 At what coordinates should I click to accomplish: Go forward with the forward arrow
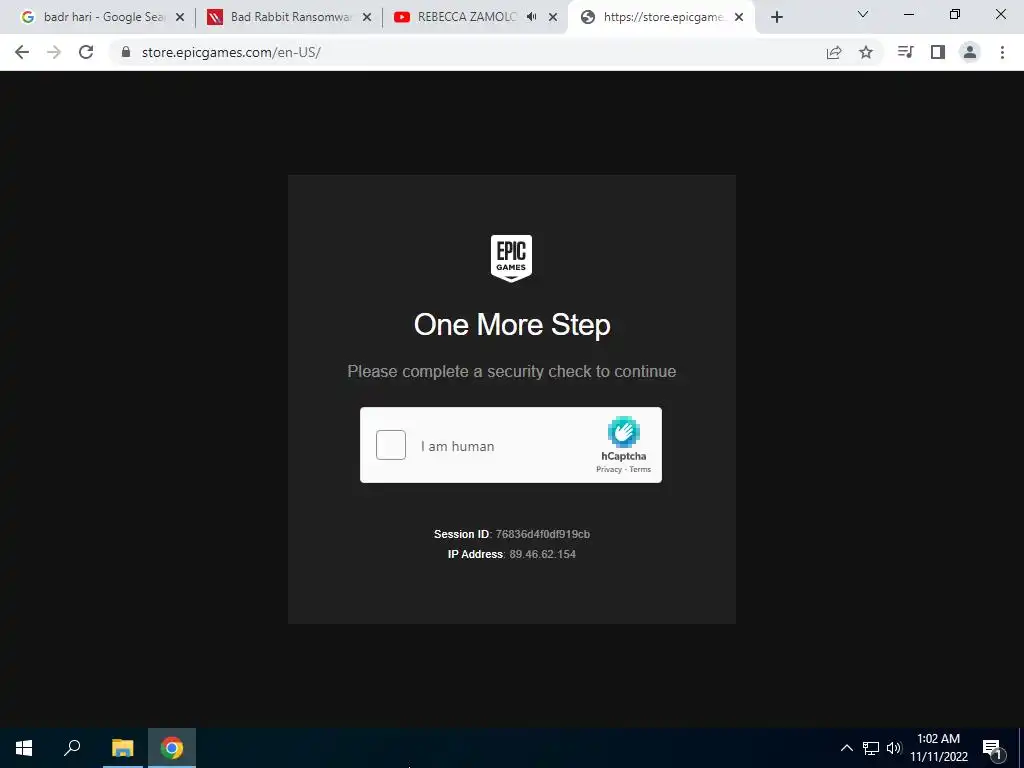point(54,52)
